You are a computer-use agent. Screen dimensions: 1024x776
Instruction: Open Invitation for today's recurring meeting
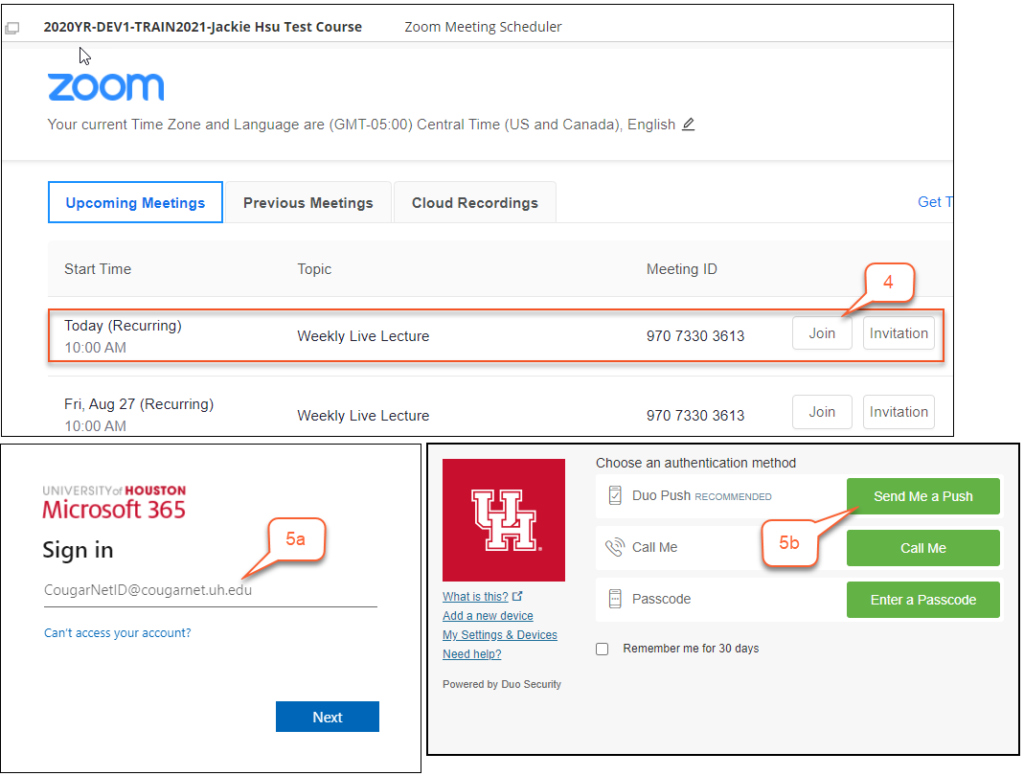(899, 333)
